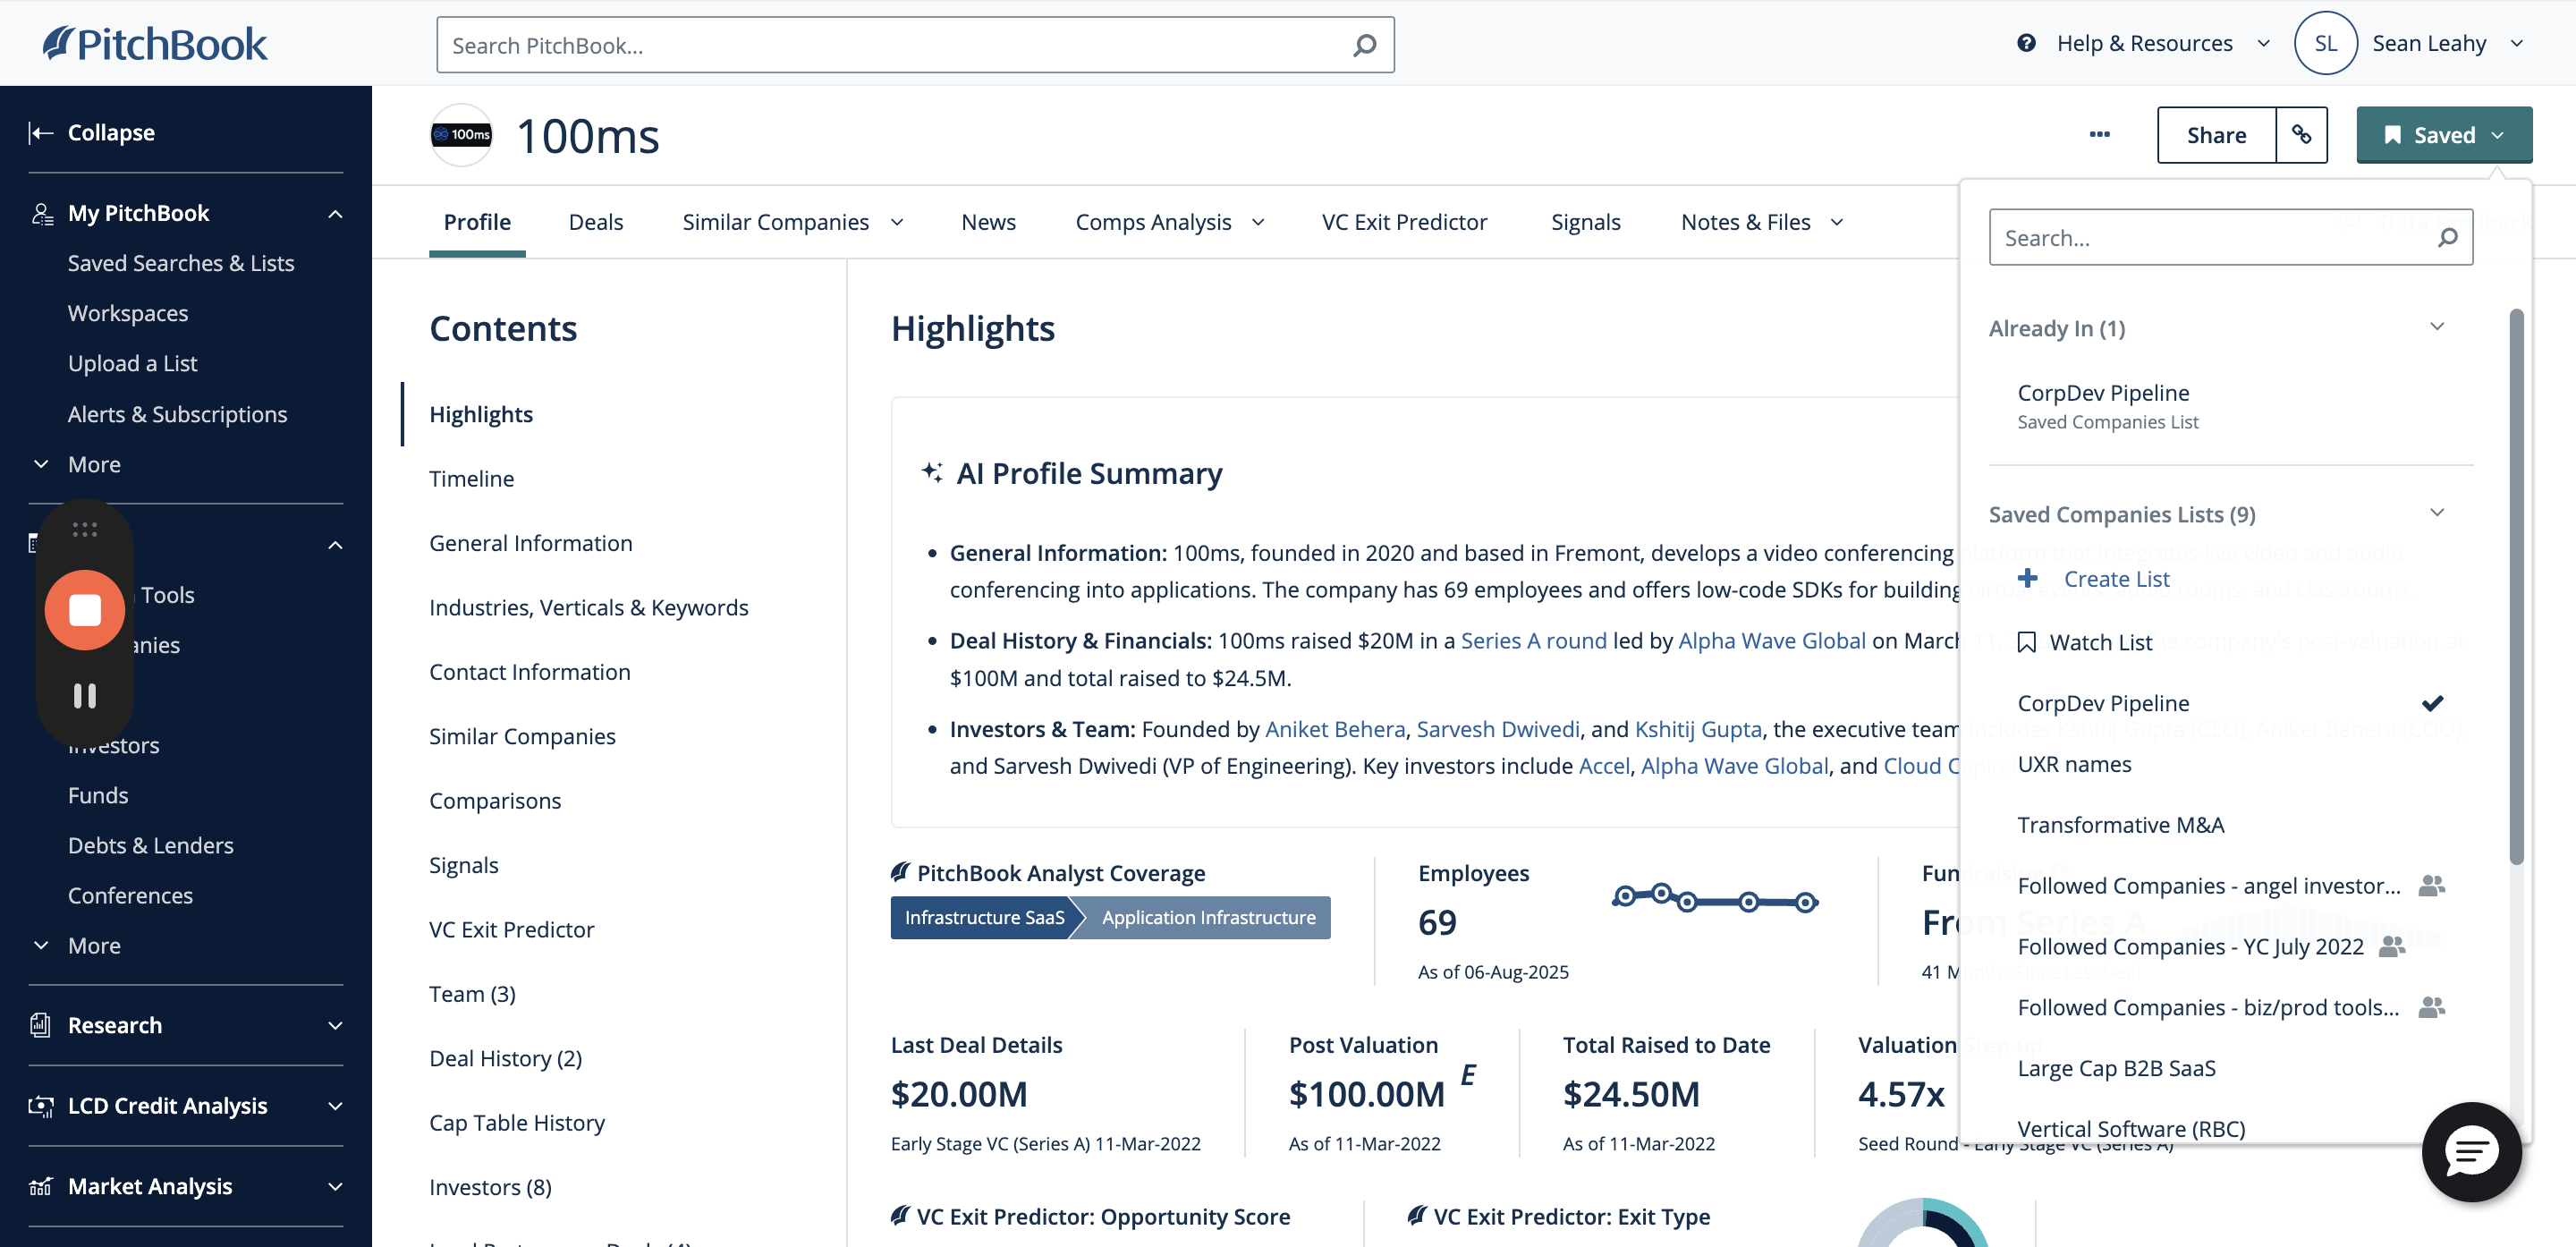Viewport: 2576px width, 1247px height.
Task: Click the Help & Resources question icon
Action: 2026,43
